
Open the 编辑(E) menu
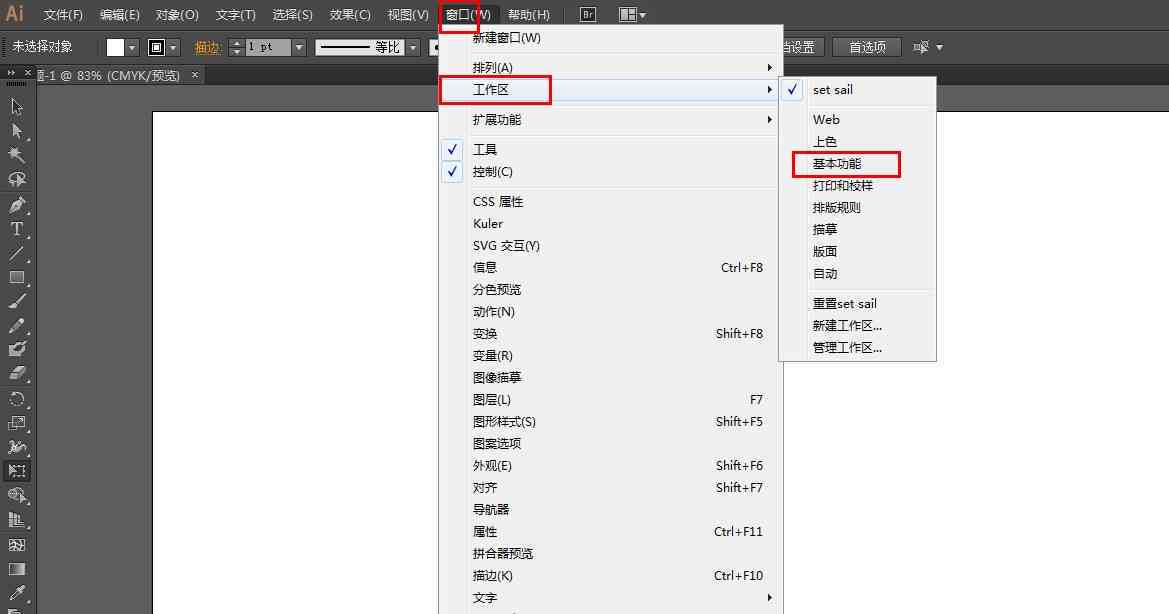pos(120,15)
